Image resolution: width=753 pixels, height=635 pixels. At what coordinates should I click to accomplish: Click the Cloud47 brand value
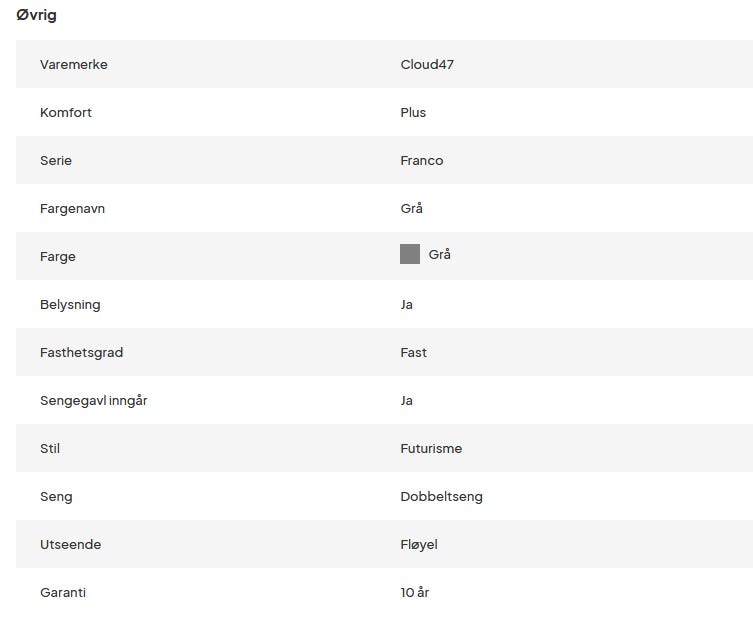[x=427, y=64]
